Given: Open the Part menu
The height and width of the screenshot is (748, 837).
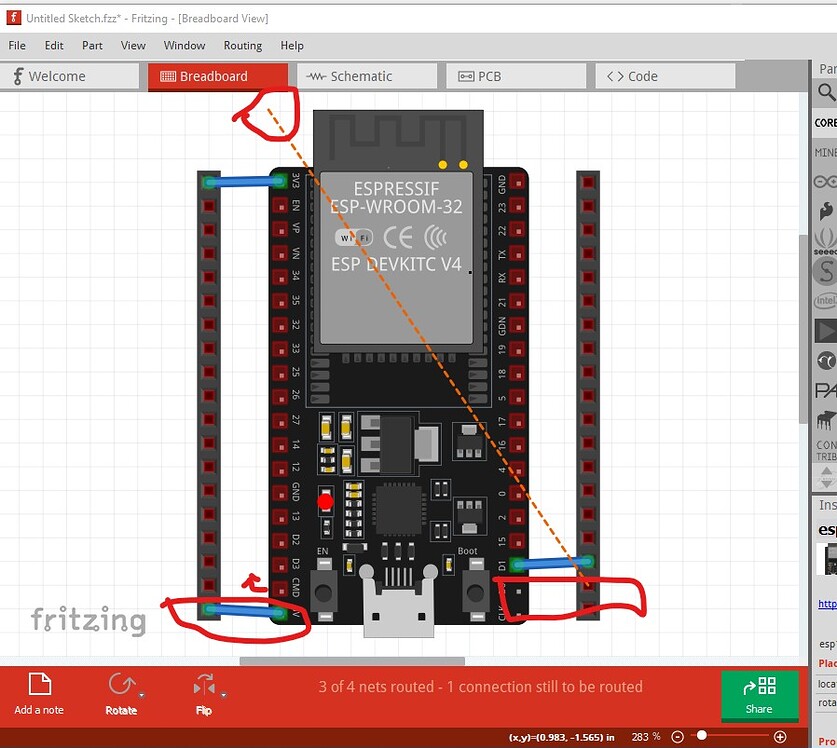Looking at the screenshot, I should point(92,45).
